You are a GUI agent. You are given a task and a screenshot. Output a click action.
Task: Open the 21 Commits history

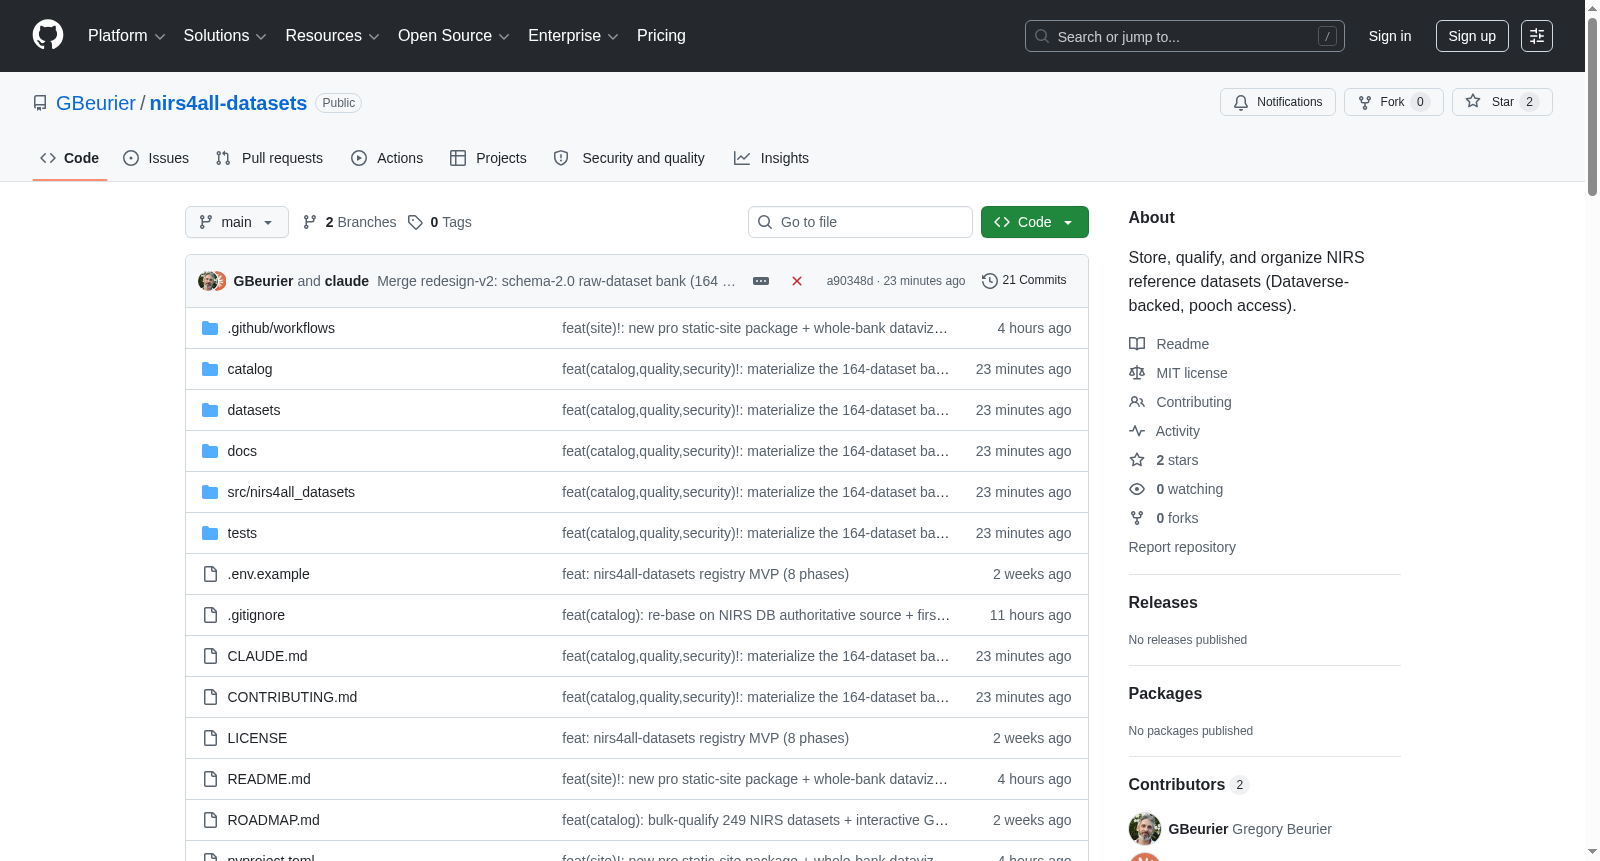click(x=1024, y=281)
